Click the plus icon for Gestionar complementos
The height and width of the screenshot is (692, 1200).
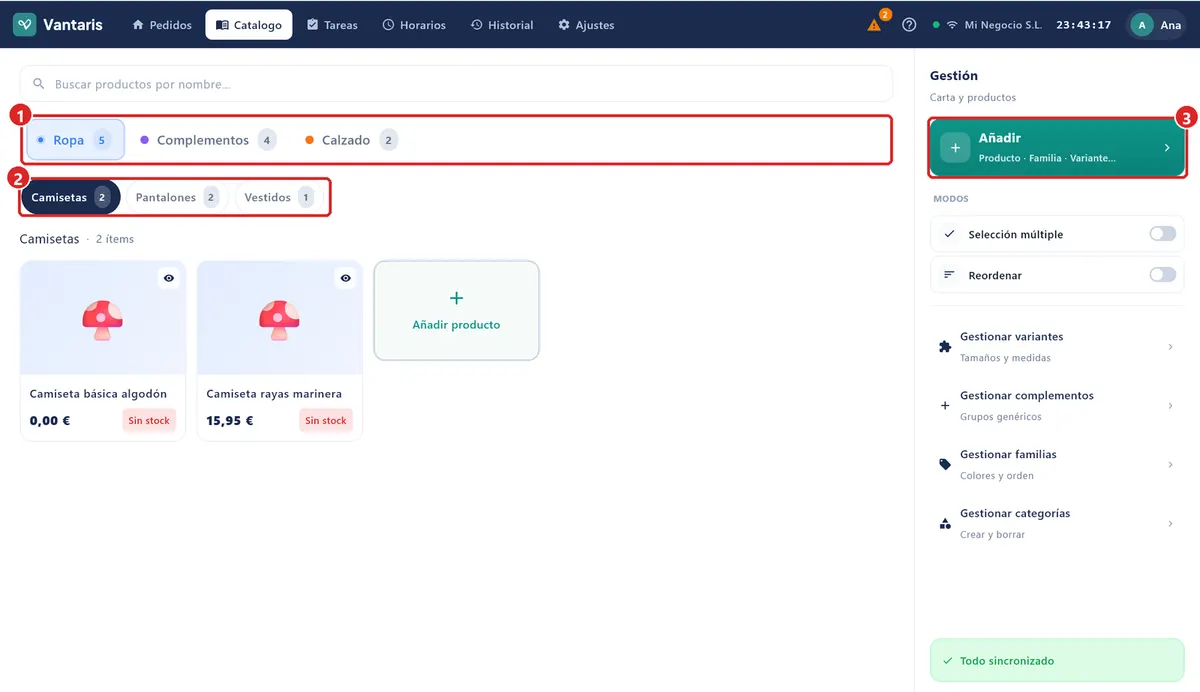tap(945, 406)
